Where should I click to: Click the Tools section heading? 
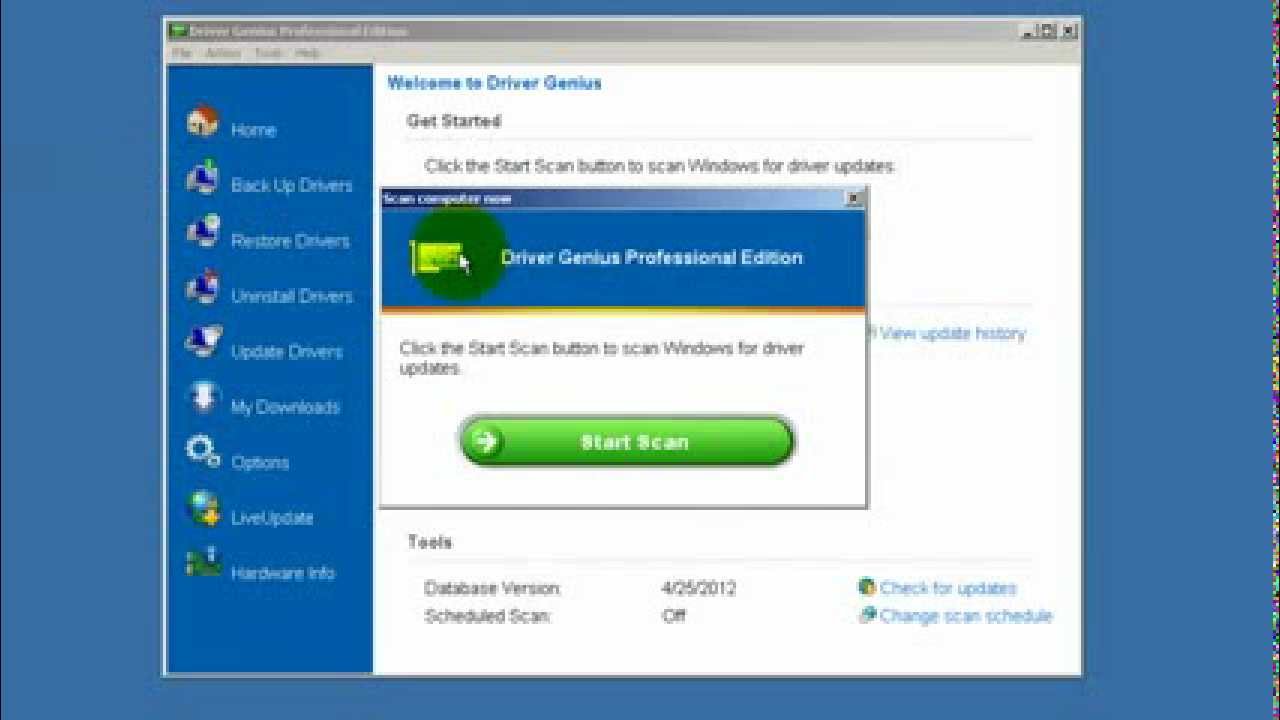click(430, 542)
